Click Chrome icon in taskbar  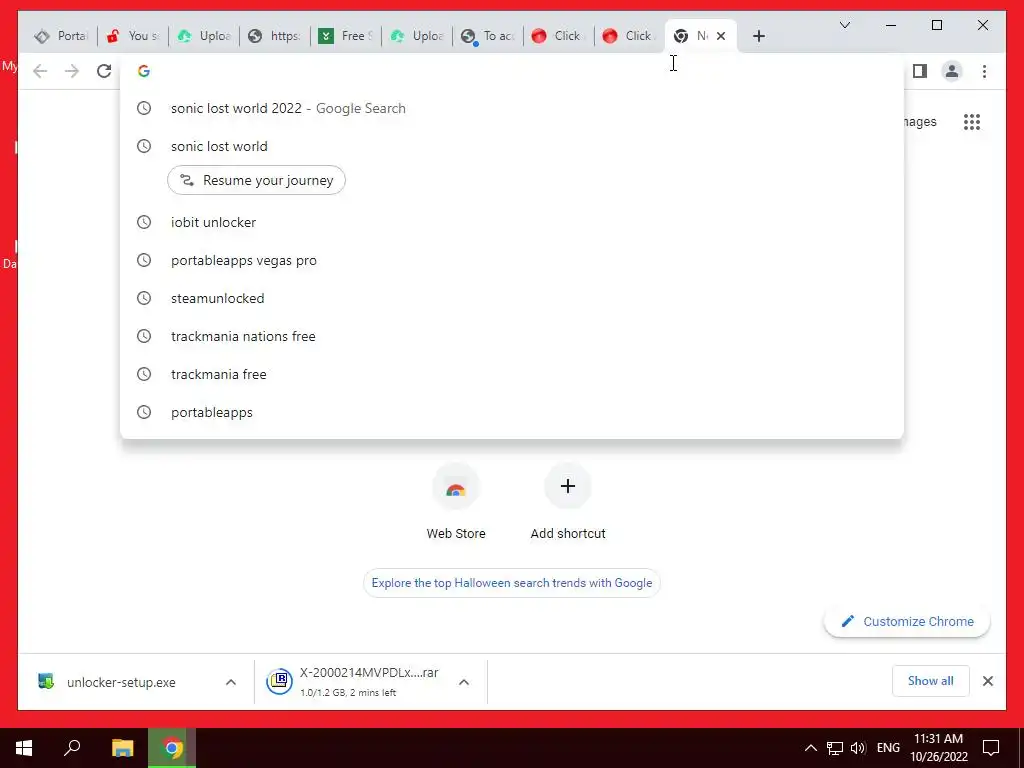172,748
